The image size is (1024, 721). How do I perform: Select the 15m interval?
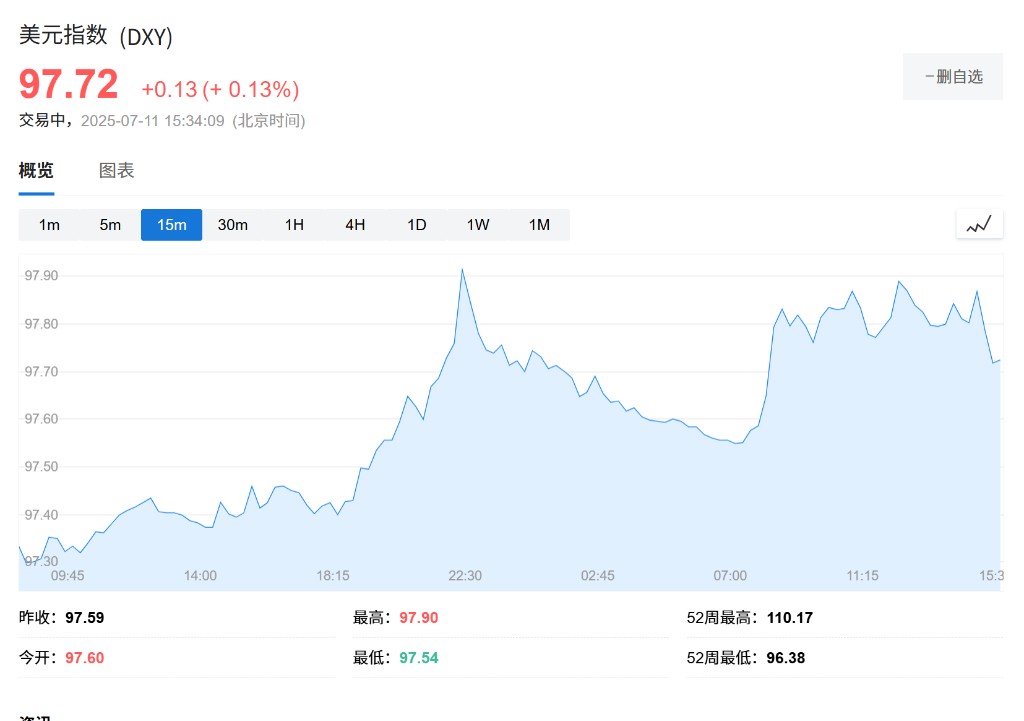click(172, 225)
